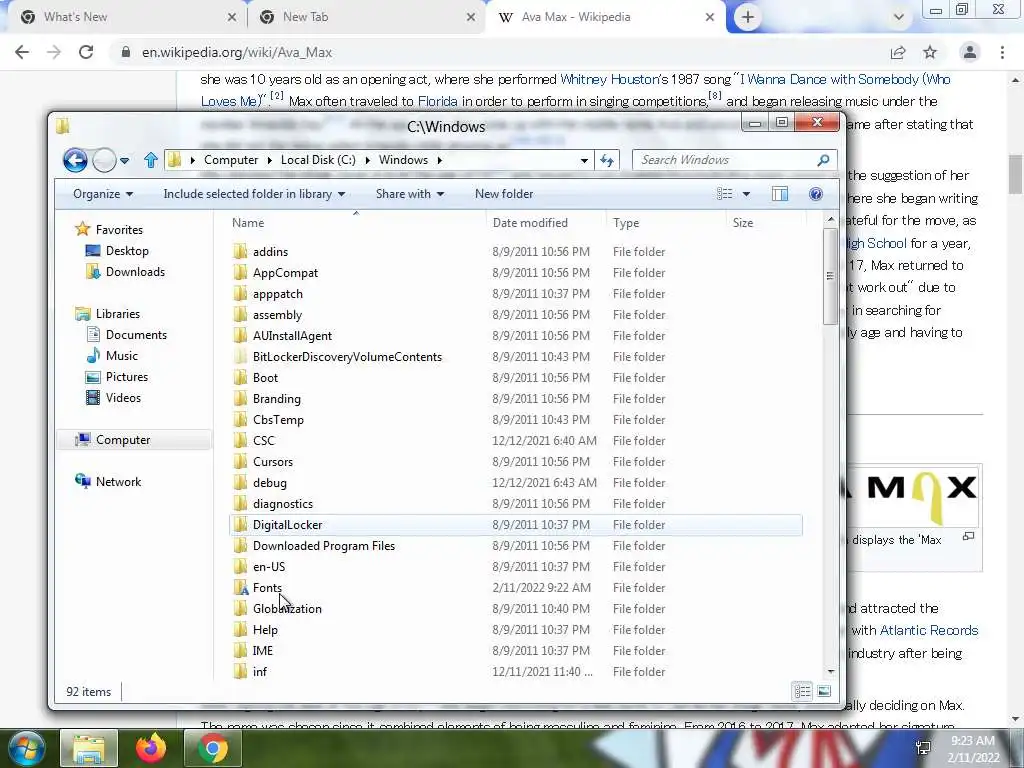Click Local Disk (C:) breadcrumb

(318, 160)
